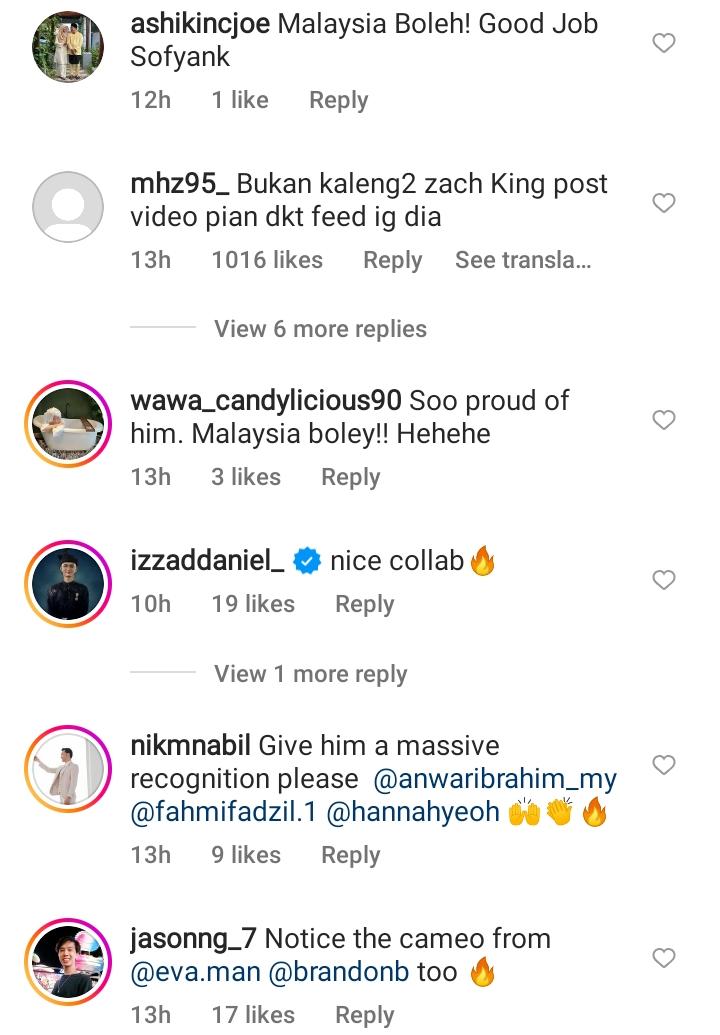Reply to ashikincjoe's comment
Viewport: 720px width, 1035px height.
tap(338, 100)
